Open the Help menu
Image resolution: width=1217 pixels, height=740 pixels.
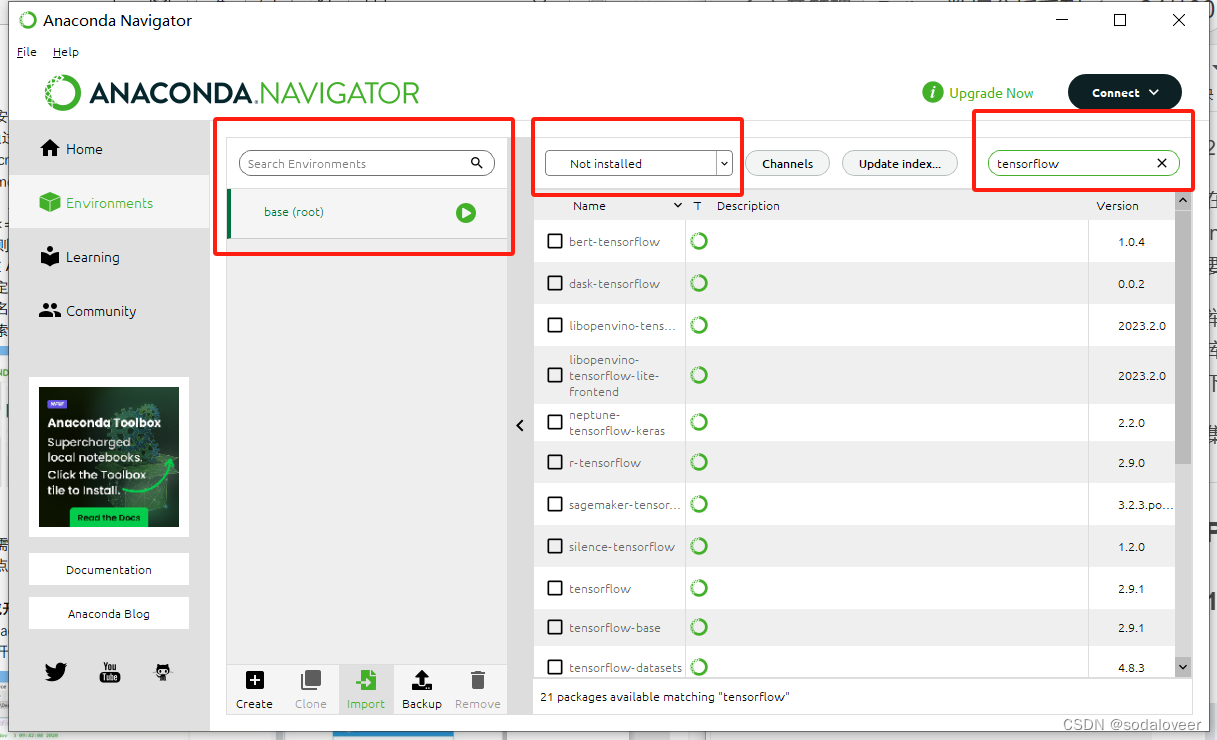[x=66, y=52]
